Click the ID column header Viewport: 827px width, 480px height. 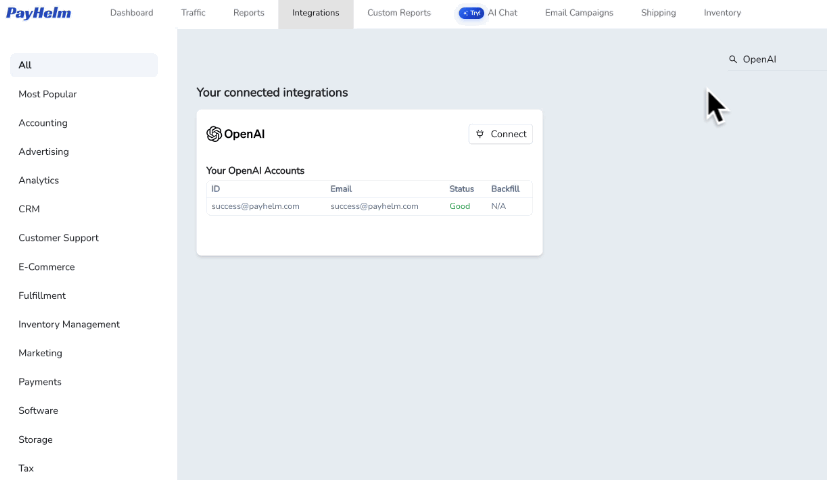point(215,189)
